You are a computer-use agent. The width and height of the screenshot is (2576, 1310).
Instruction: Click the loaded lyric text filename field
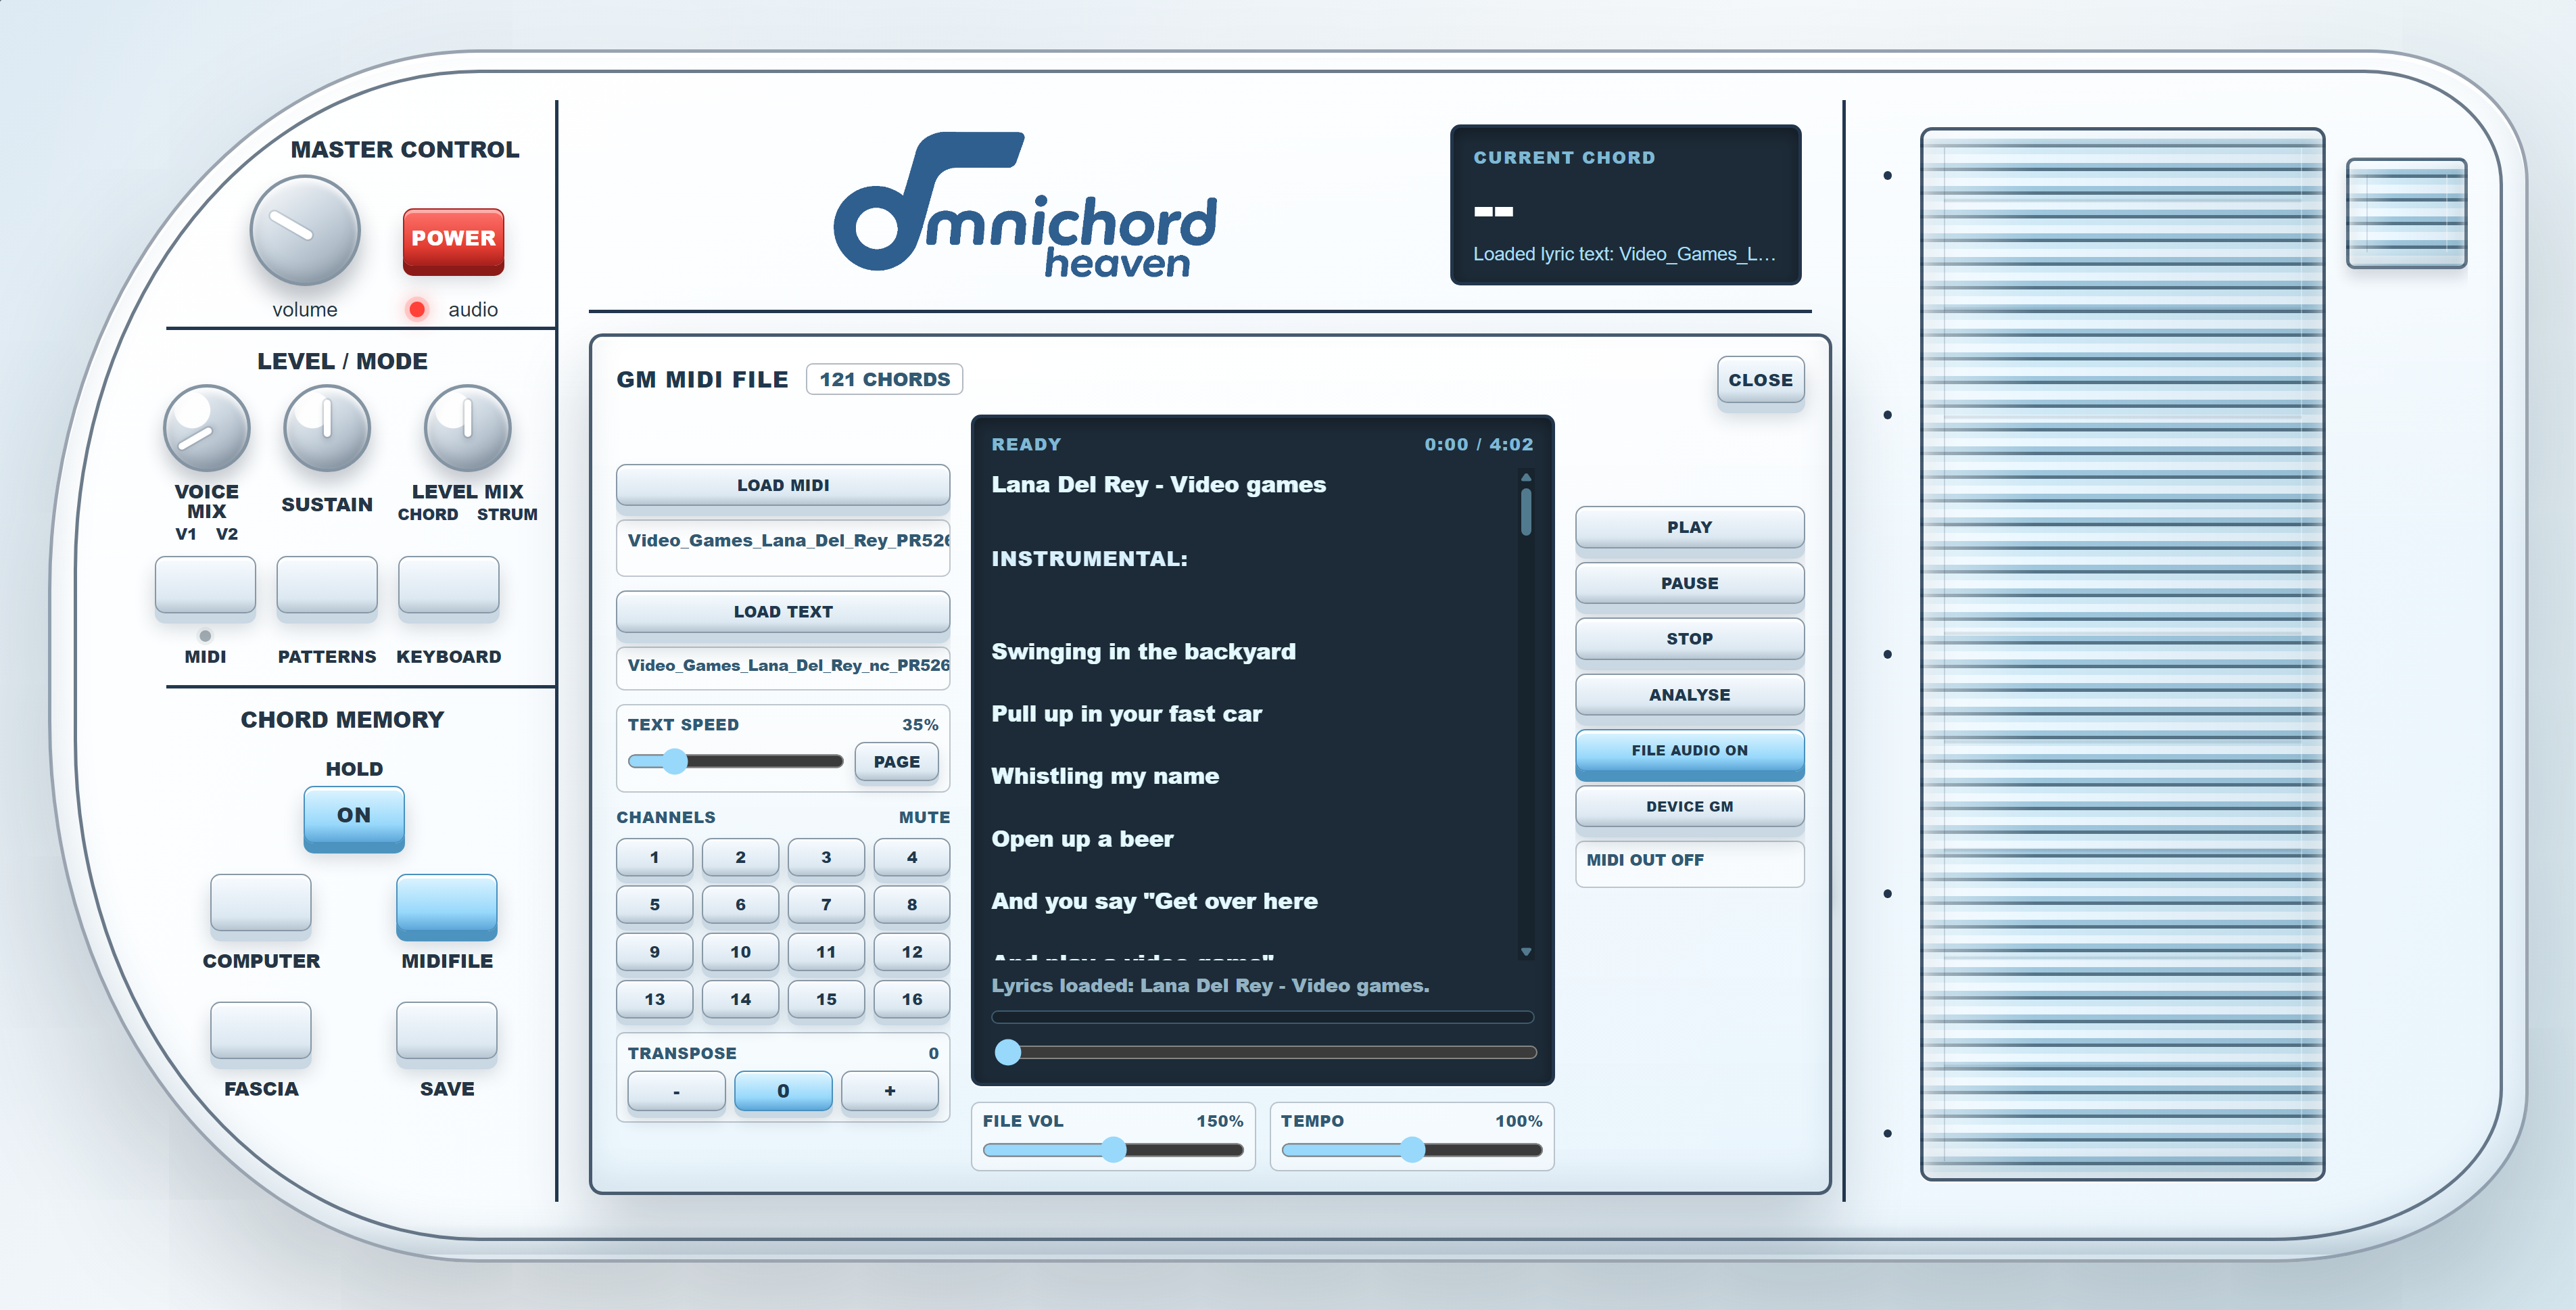pyautogui.click(x=783, y=667)
